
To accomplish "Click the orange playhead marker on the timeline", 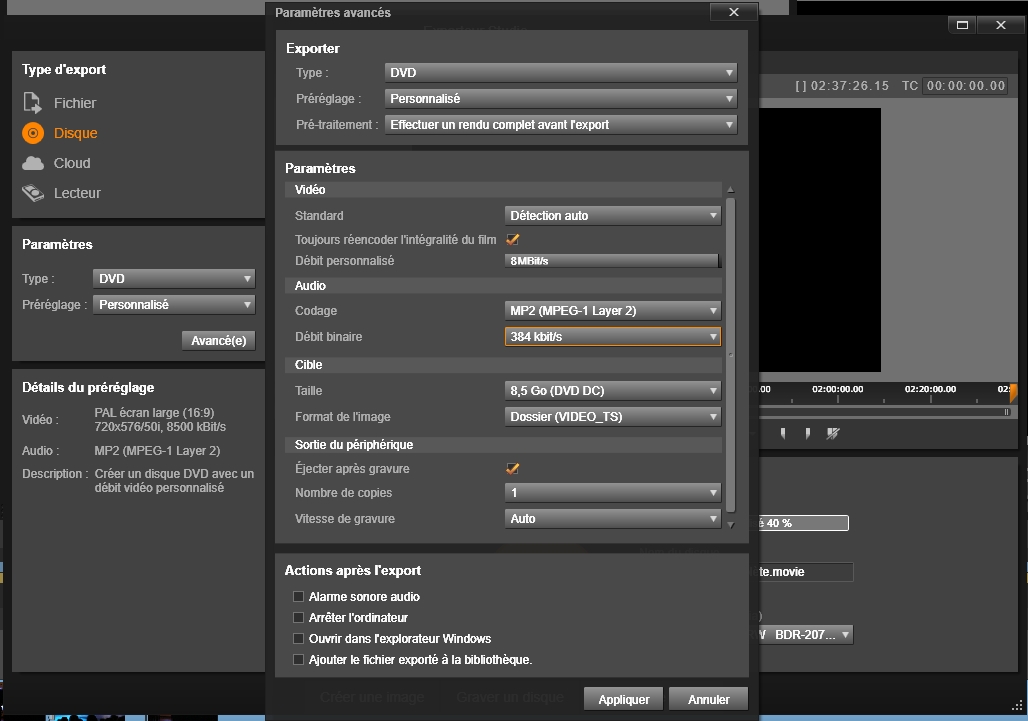I will coord(1013,391).
